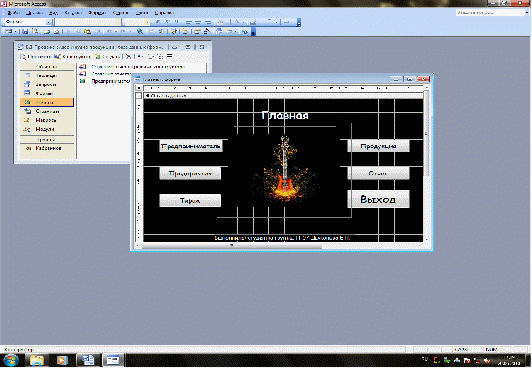Click the form selector box at ruler corner

pyautogui.click(x=138, y=88)
